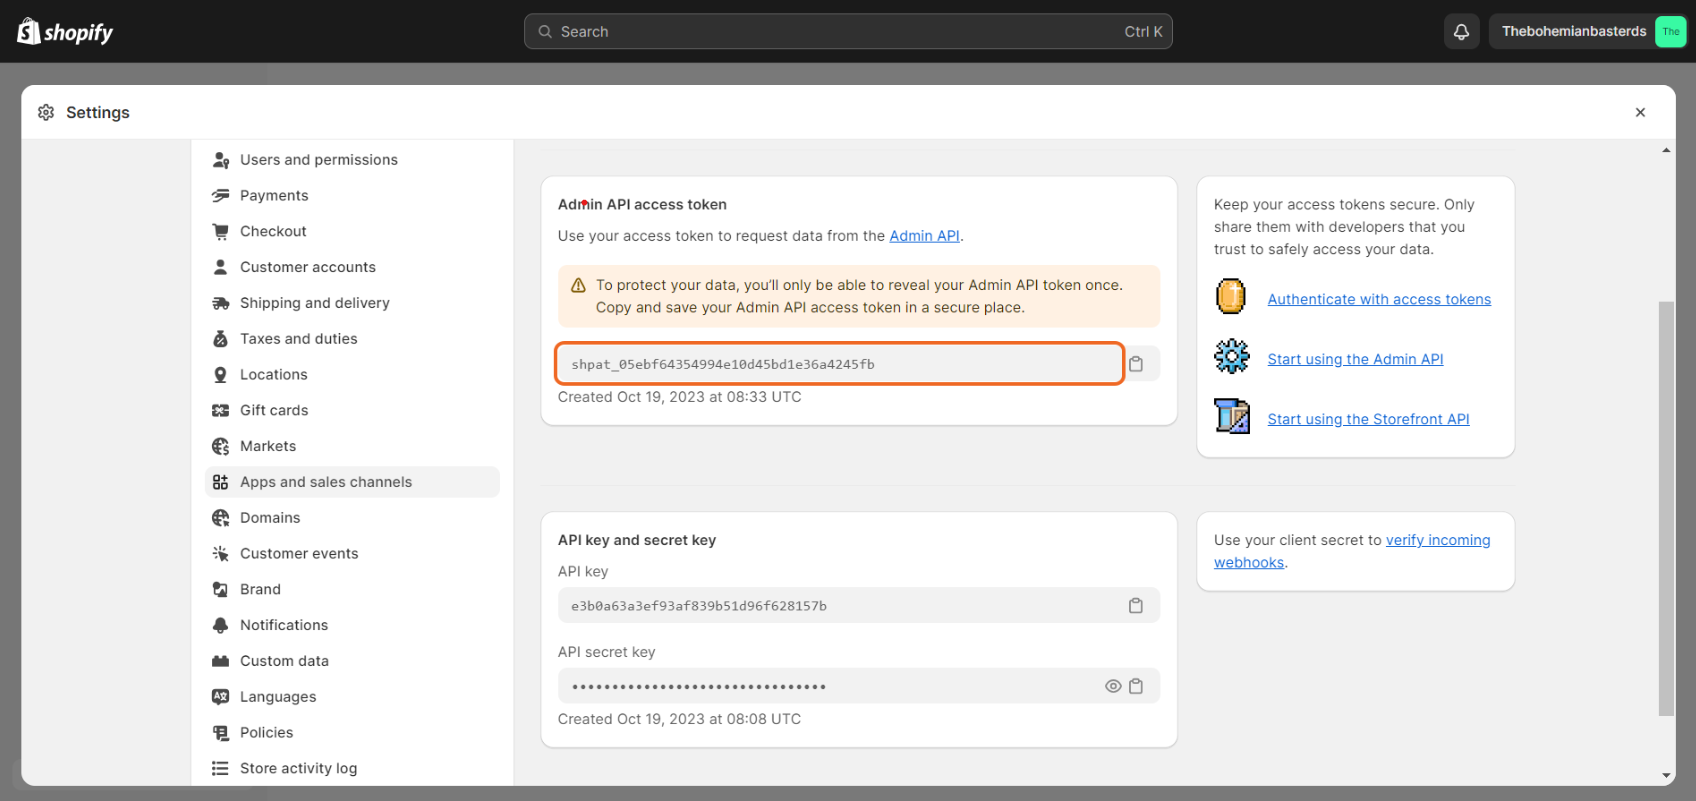The height and width of the screenshot is (801, 1696).
Task: Click the green store avatar icon
Action: point(1670,32)
